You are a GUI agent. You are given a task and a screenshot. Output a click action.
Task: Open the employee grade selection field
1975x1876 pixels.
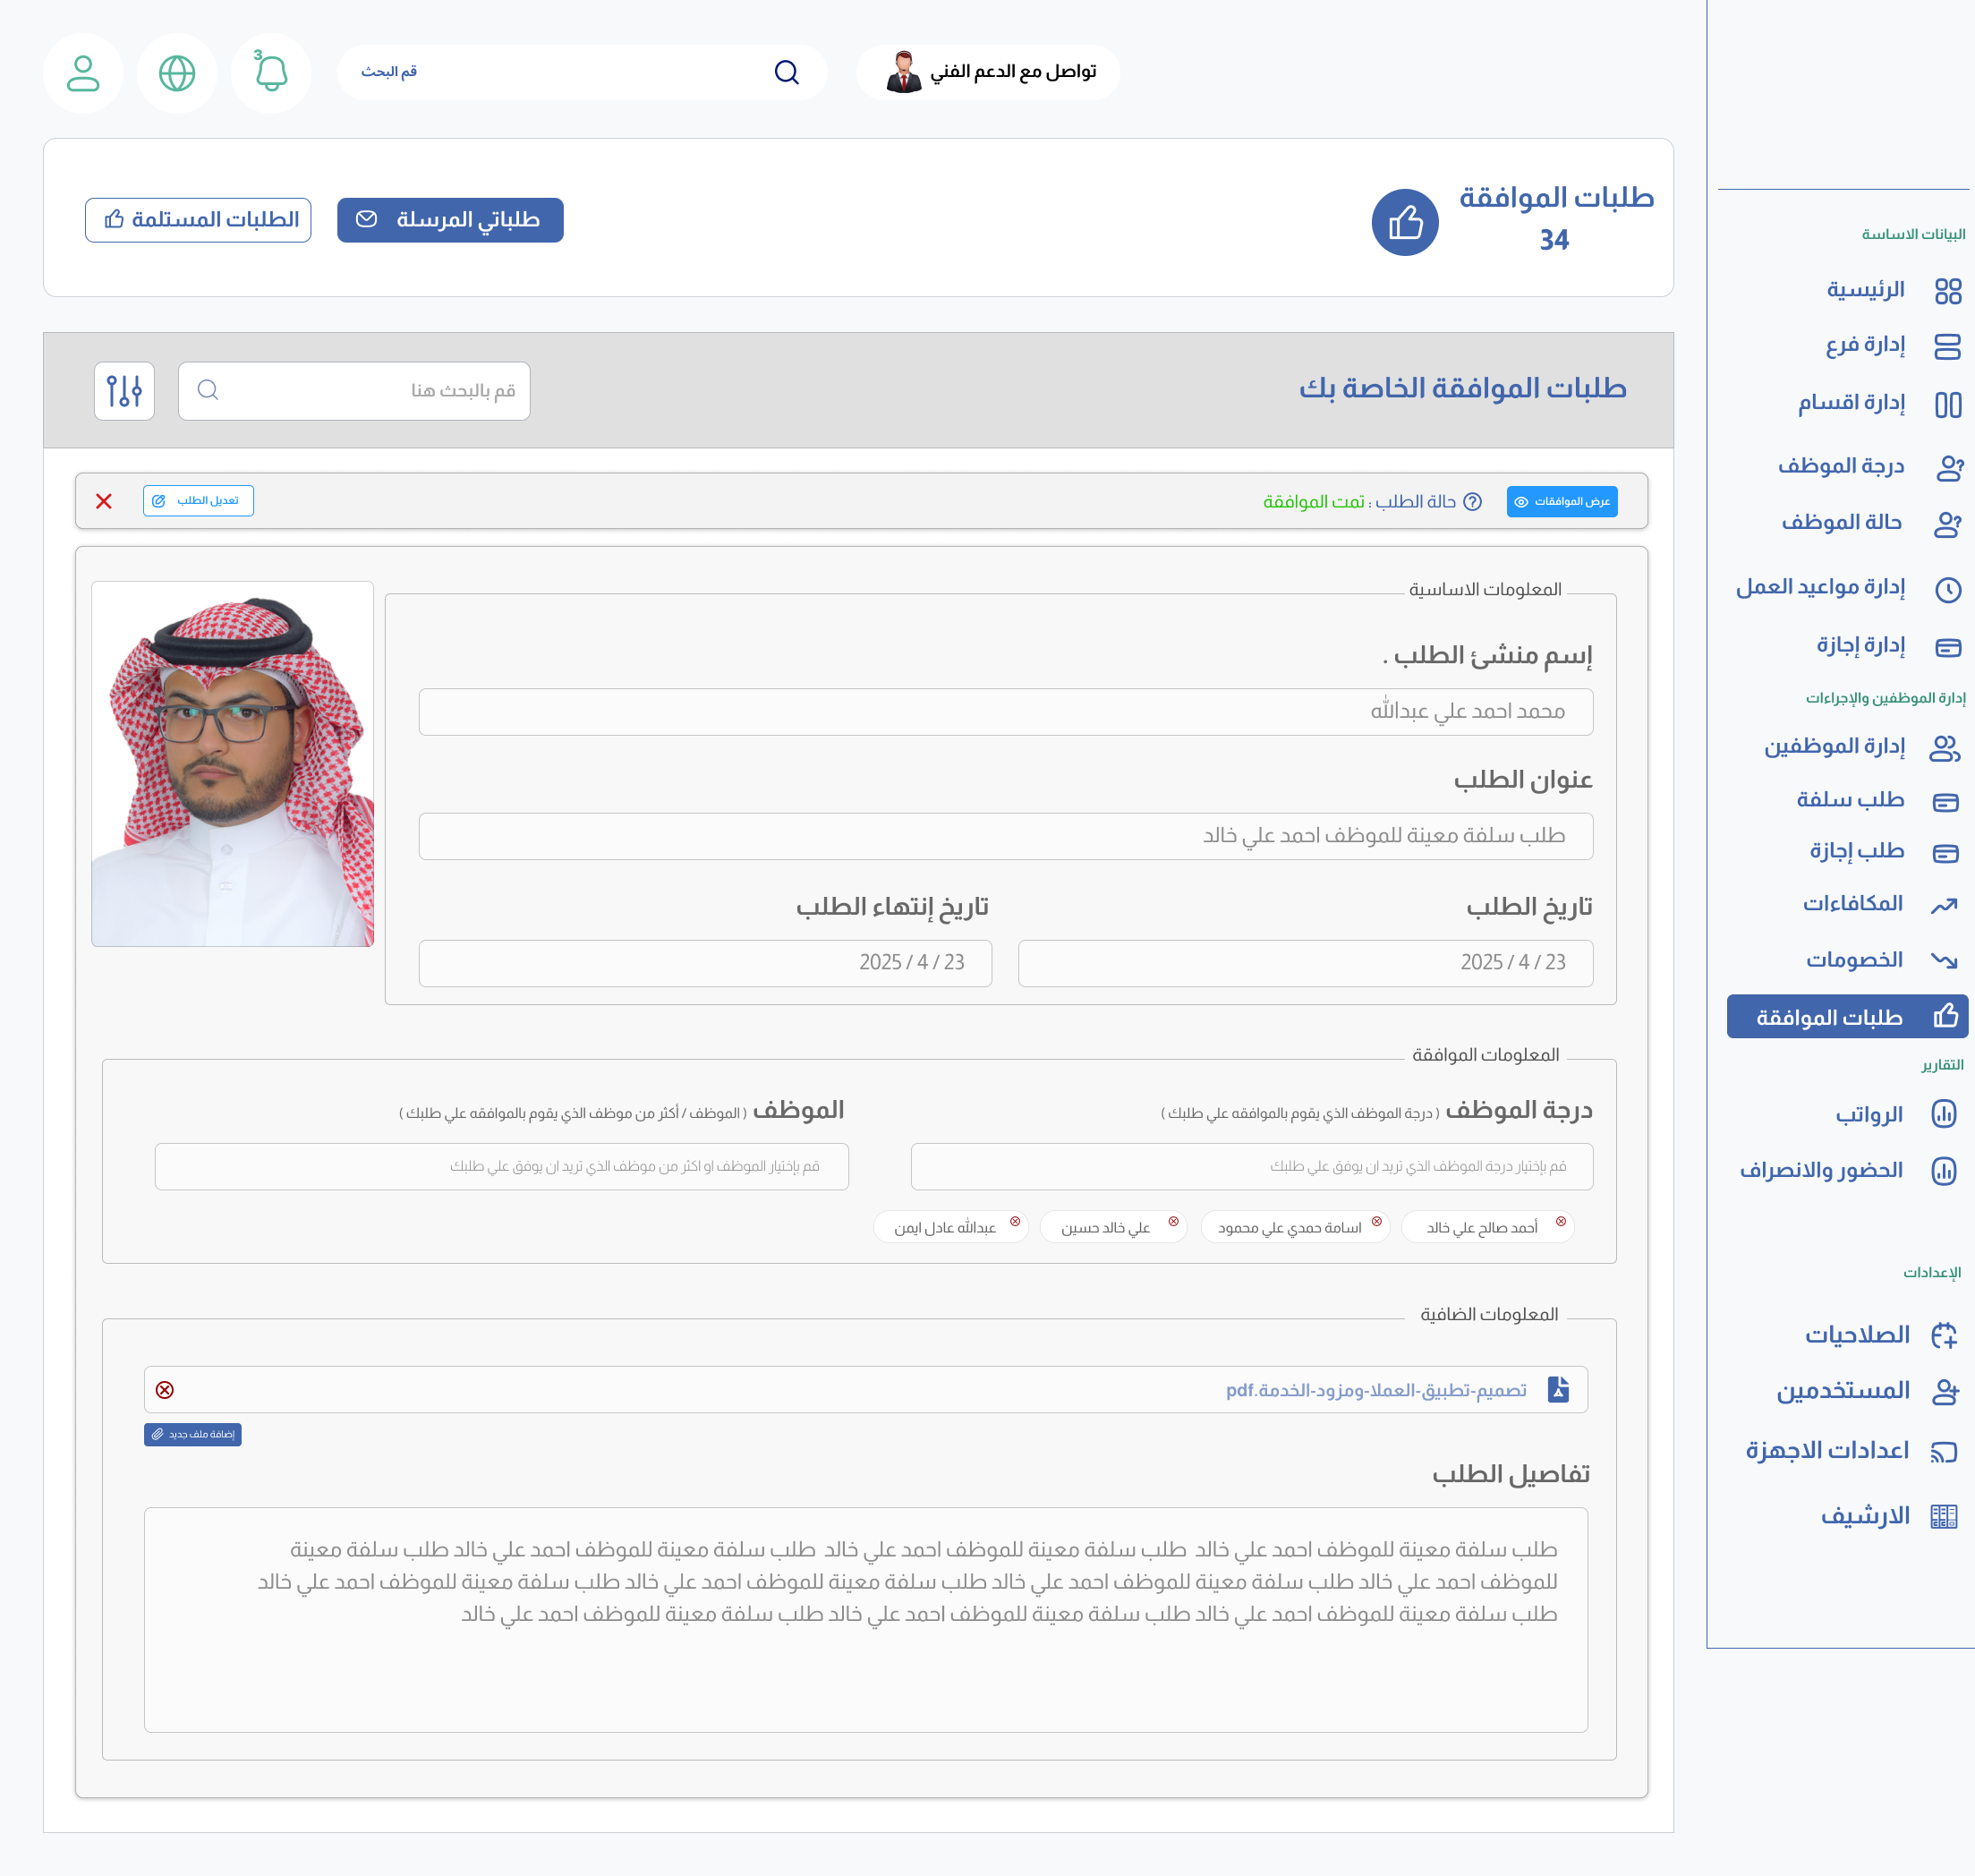point(1252,1166)
